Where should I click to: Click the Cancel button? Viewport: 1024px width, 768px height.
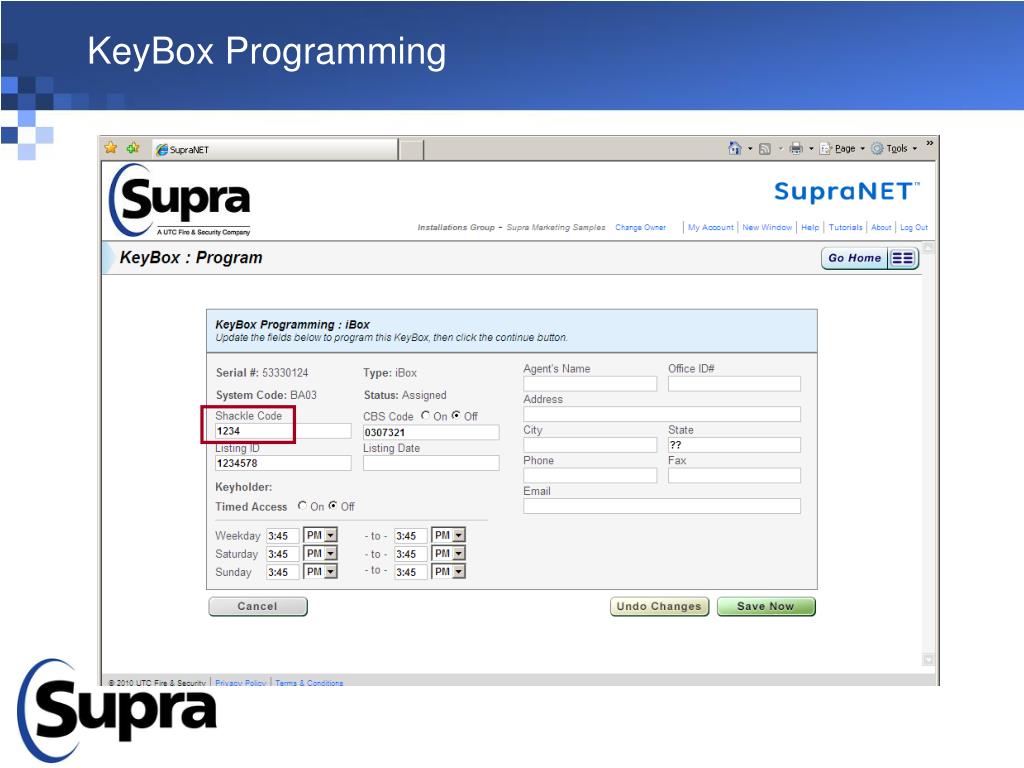pos(258,607)
